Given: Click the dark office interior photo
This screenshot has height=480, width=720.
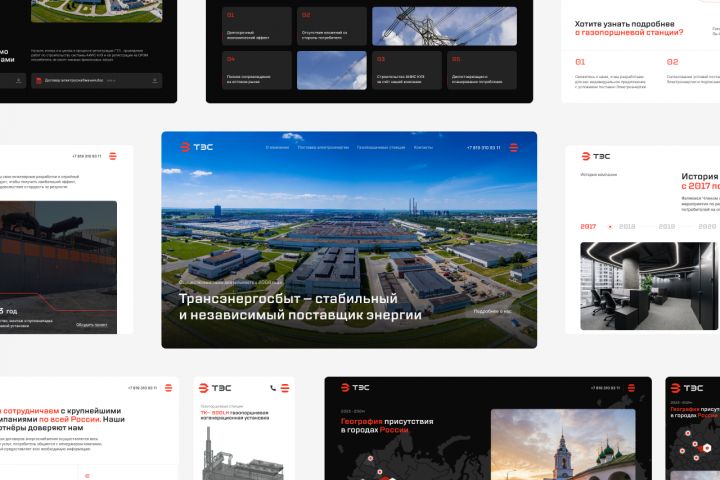Looking at the screenshot, I should point(649,286).
